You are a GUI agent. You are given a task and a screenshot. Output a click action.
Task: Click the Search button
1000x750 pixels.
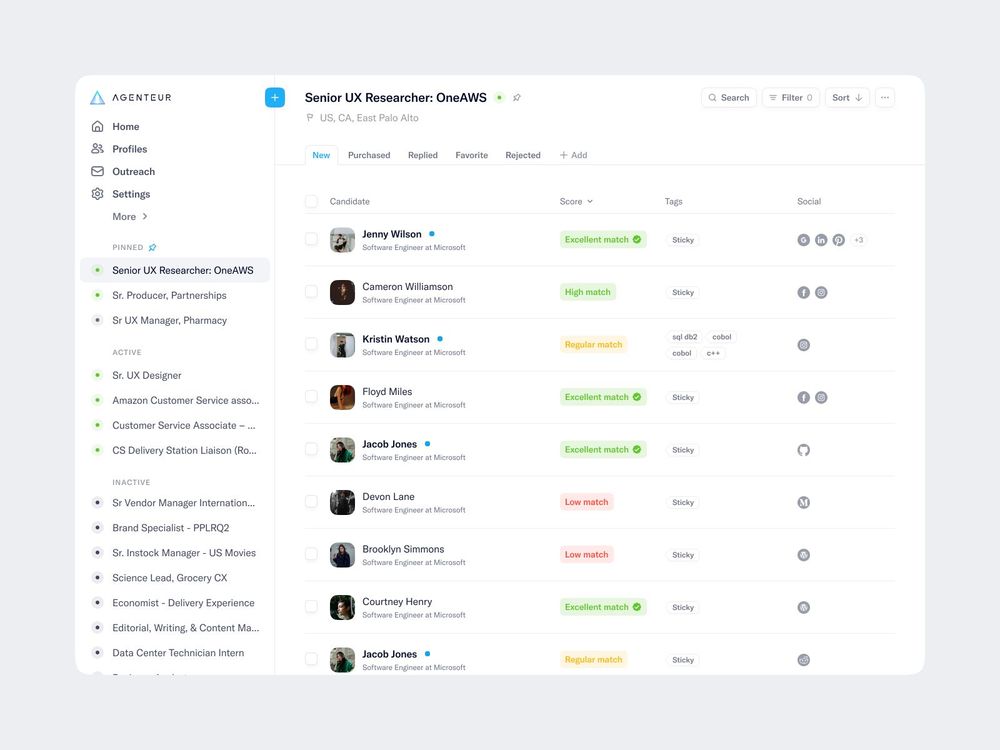coord(729,98)
